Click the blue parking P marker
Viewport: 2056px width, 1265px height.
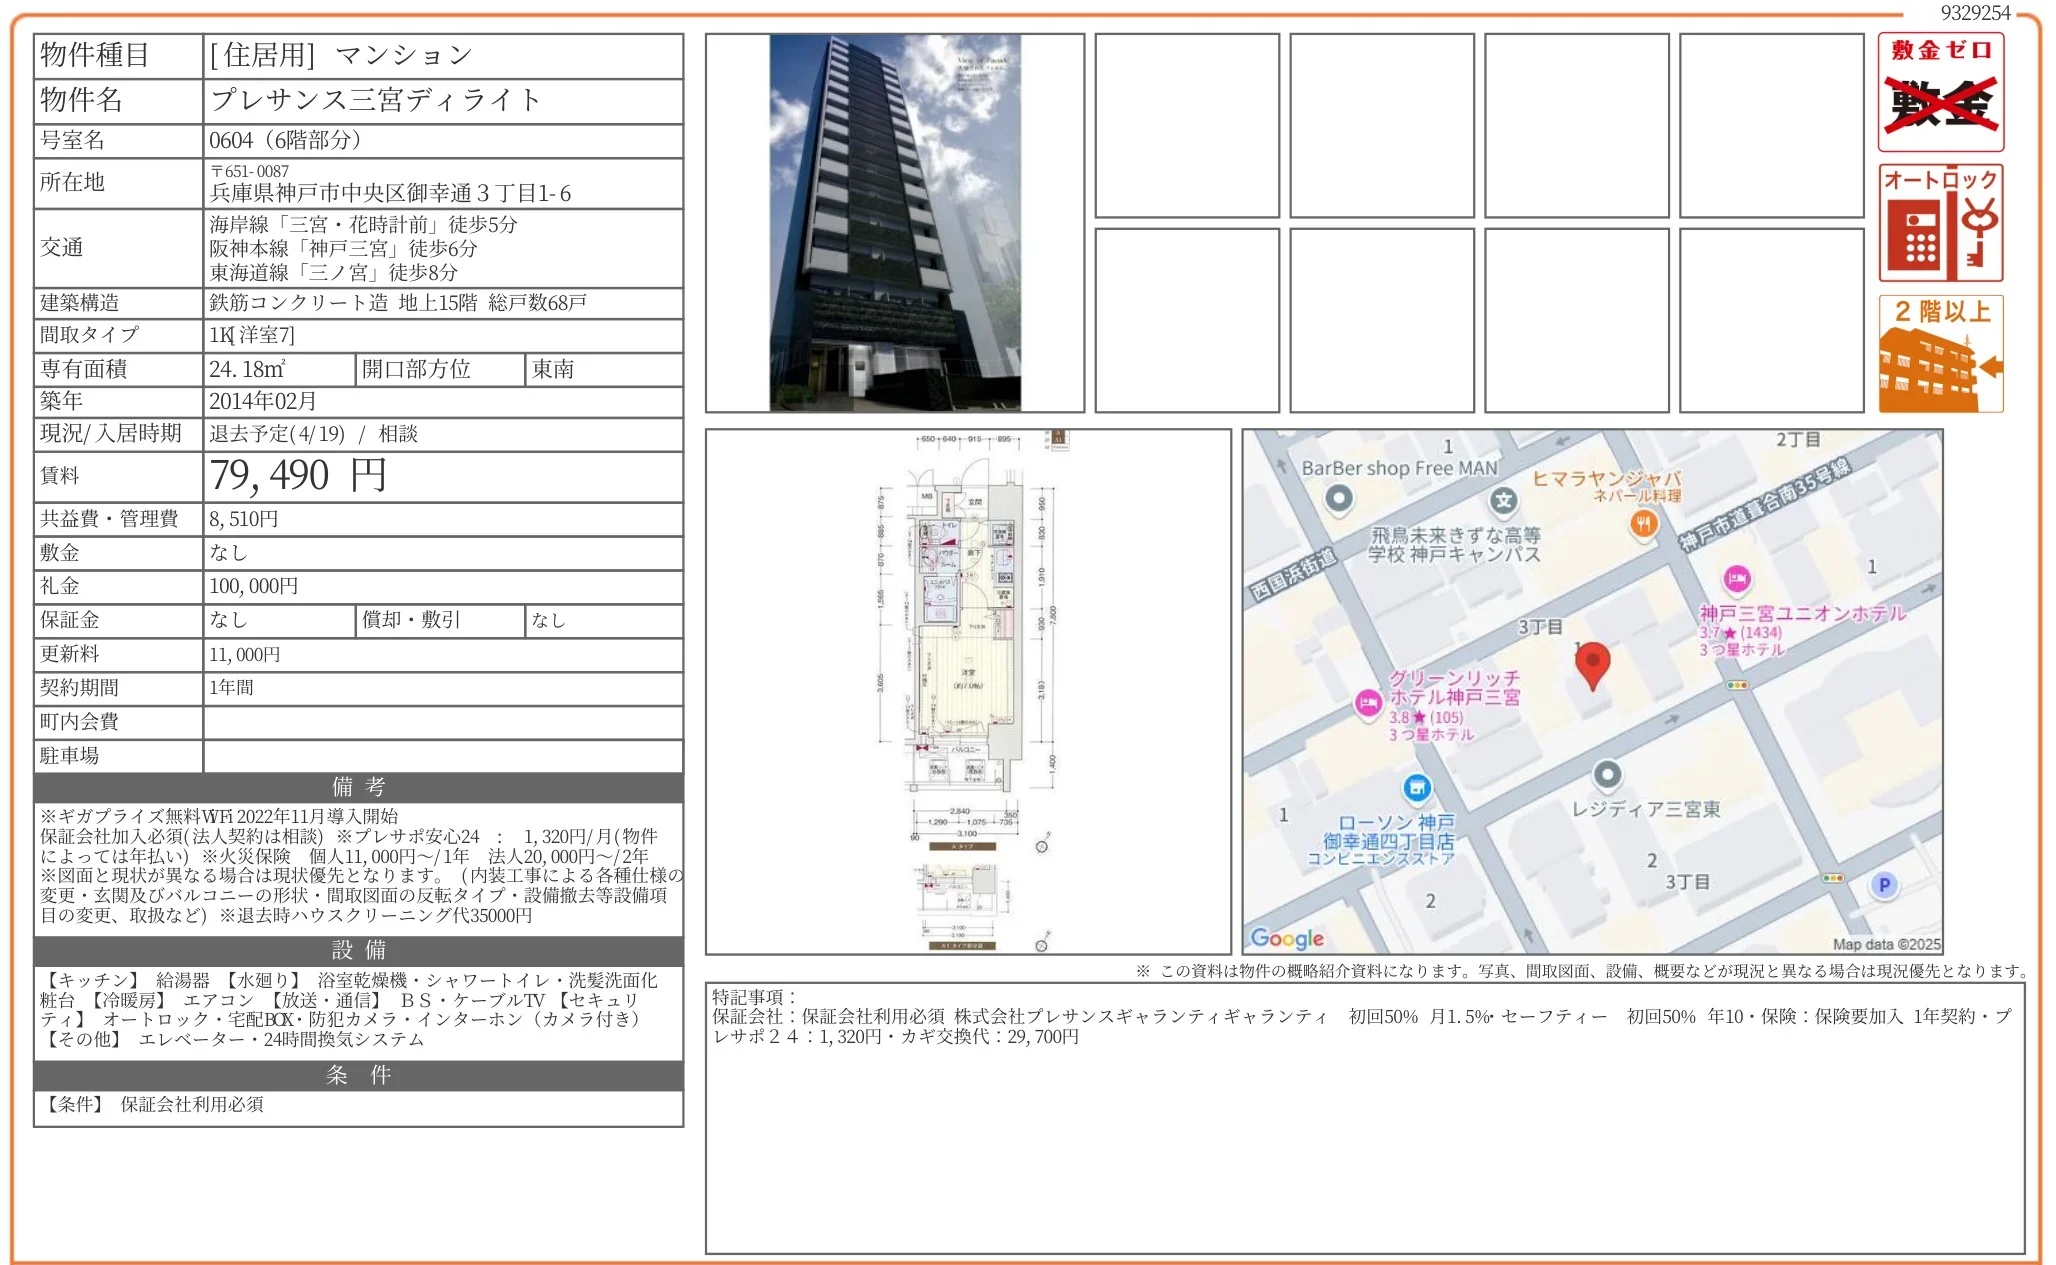(1884, 885)
